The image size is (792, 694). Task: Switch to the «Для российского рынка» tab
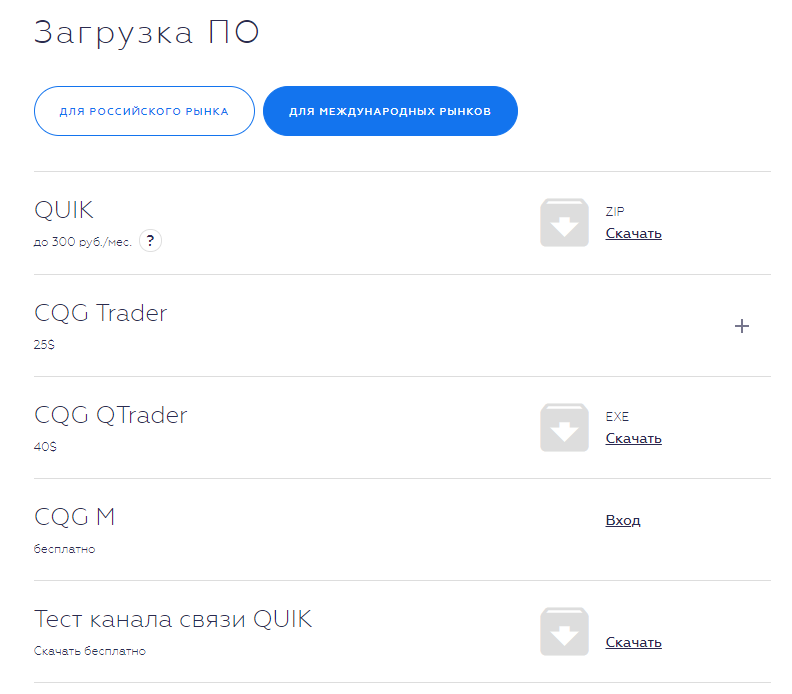(x=144, y=111)
